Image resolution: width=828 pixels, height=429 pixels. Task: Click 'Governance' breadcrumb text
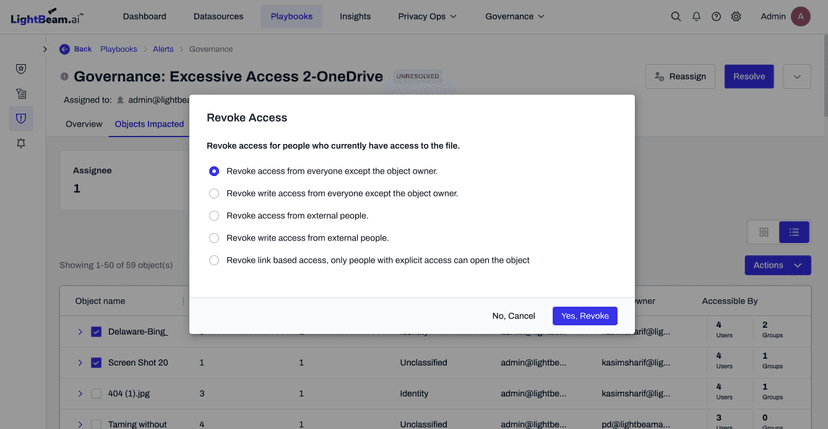[211, 49]
